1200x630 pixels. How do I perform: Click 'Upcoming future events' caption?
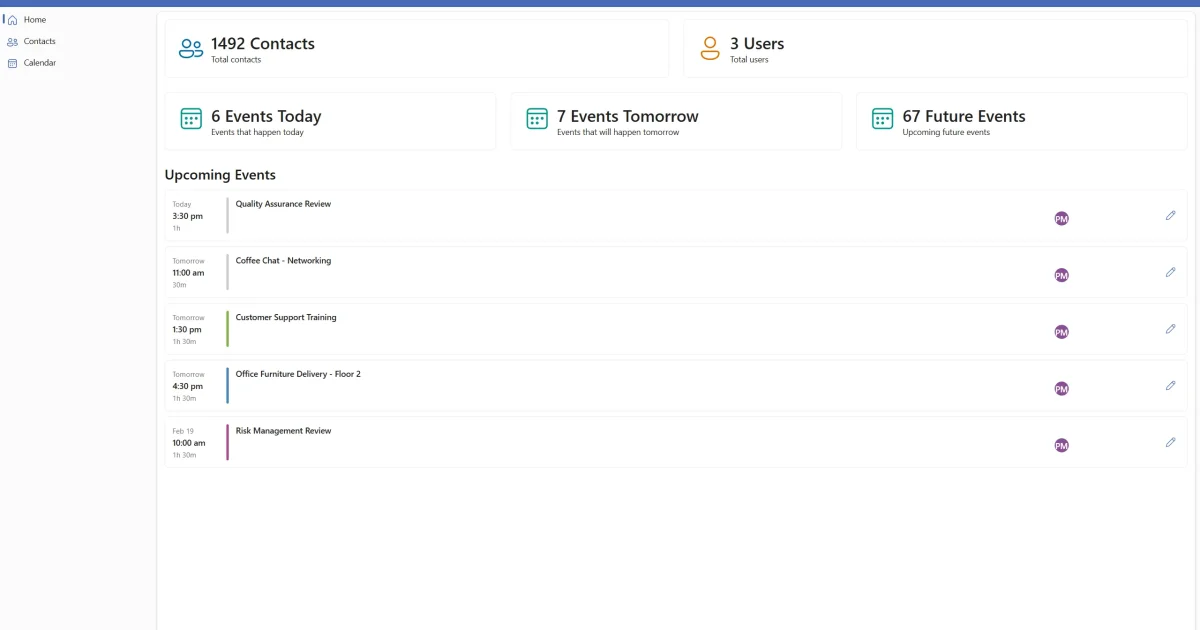click(946, 132)
